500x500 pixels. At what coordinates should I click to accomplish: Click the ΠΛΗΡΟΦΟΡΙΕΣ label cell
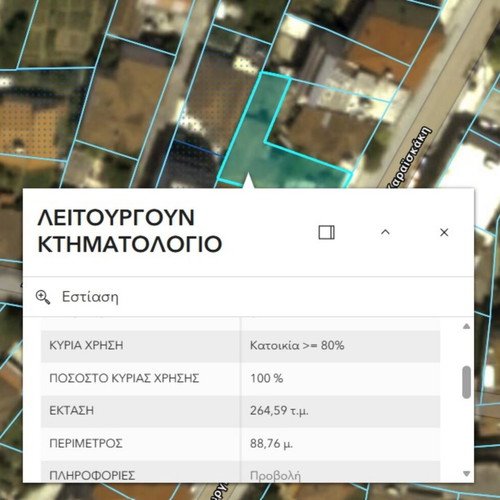coord(140,471)
